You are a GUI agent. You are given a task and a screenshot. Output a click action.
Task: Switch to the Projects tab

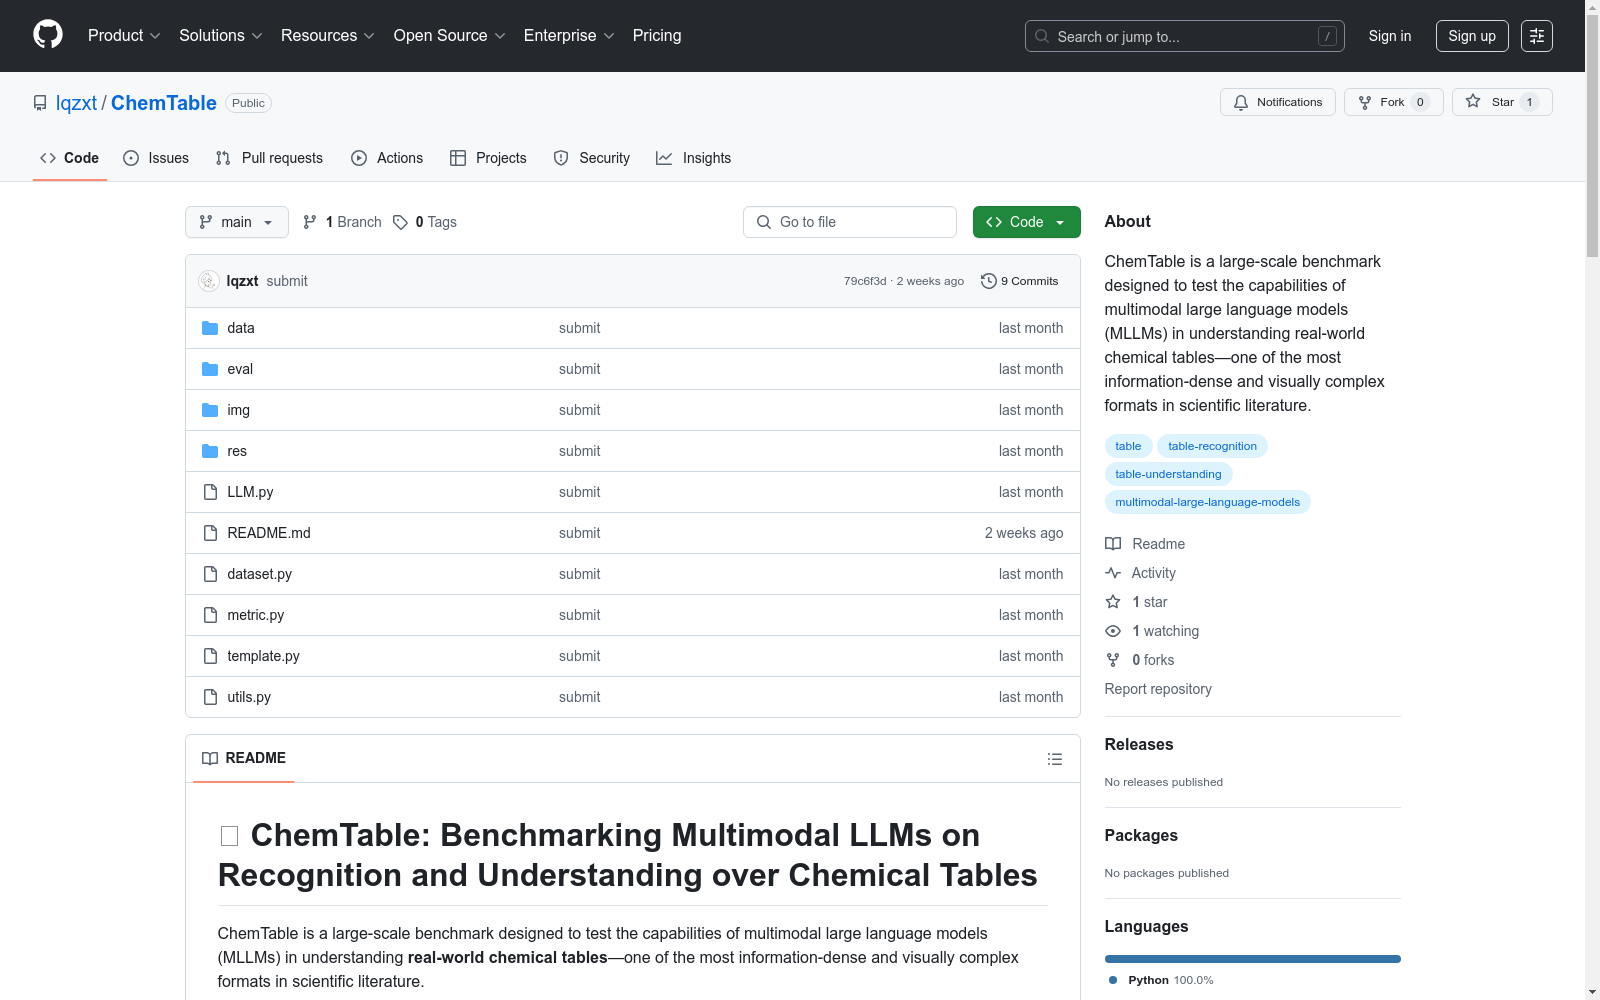click(488, 158)
